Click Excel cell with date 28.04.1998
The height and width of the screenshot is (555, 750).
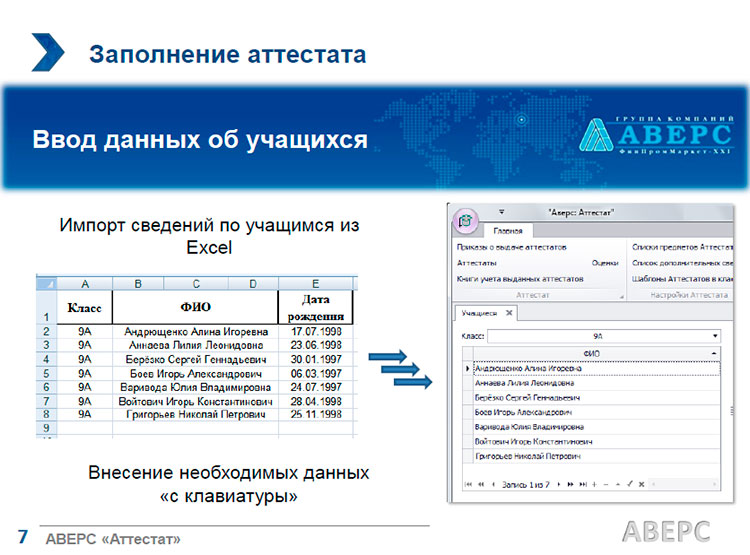pos(316,401)
